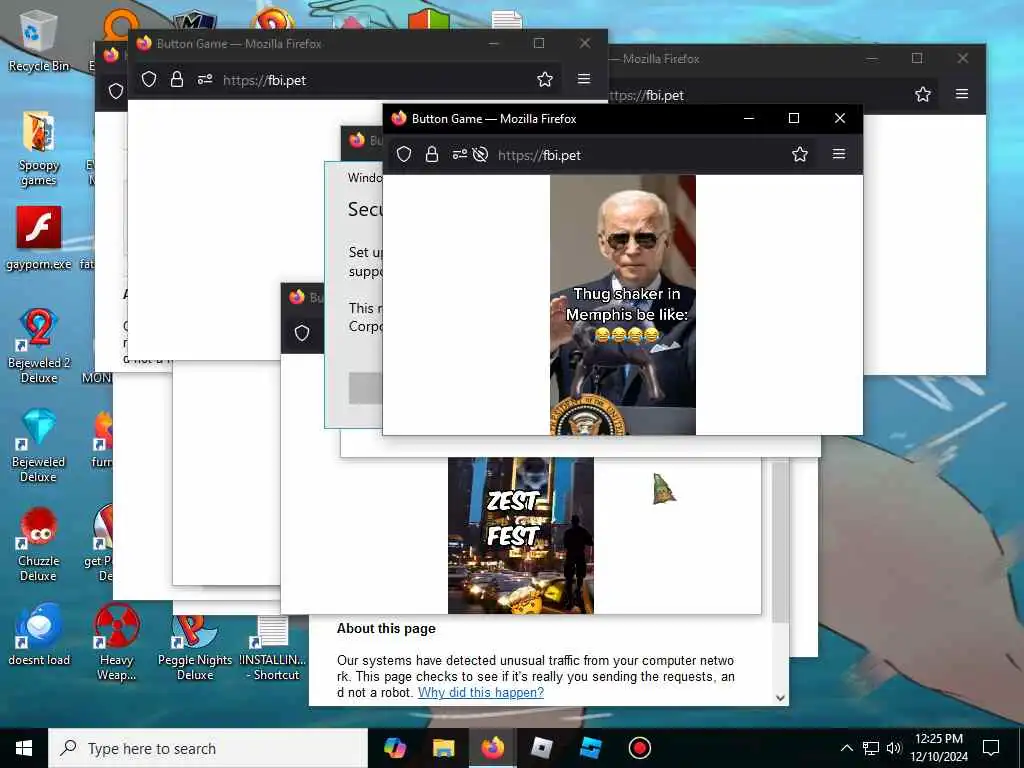The width and height of the screenshot is (1024, 768).
Task: Click the red record icon on taskbar
Action: click(639, 748)
